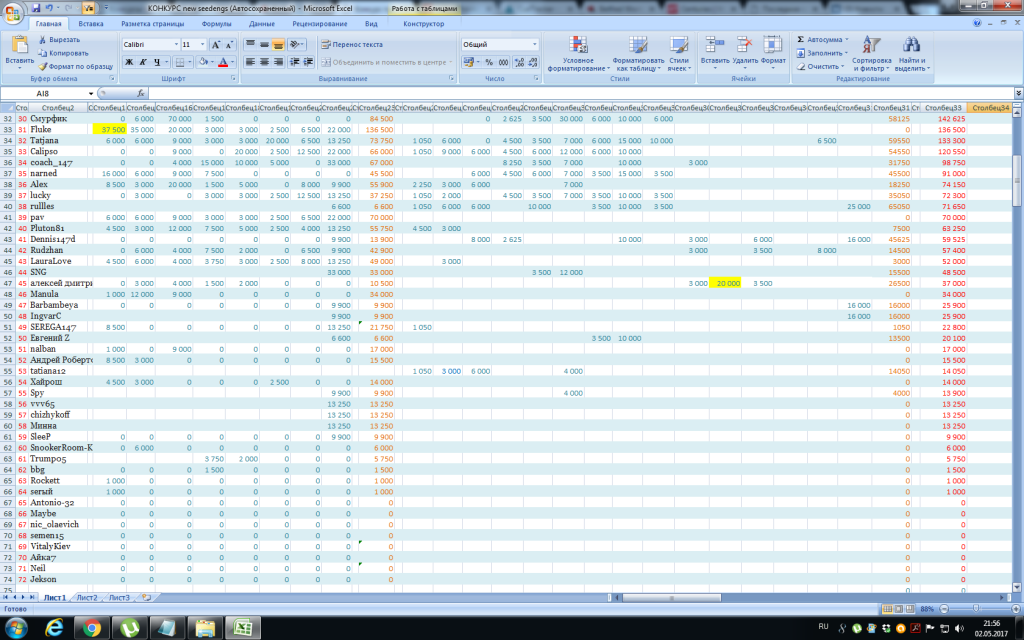Open the Рецензирование ribbon tab
This screenshot has width=1024, height=640.
pos(319,24)
